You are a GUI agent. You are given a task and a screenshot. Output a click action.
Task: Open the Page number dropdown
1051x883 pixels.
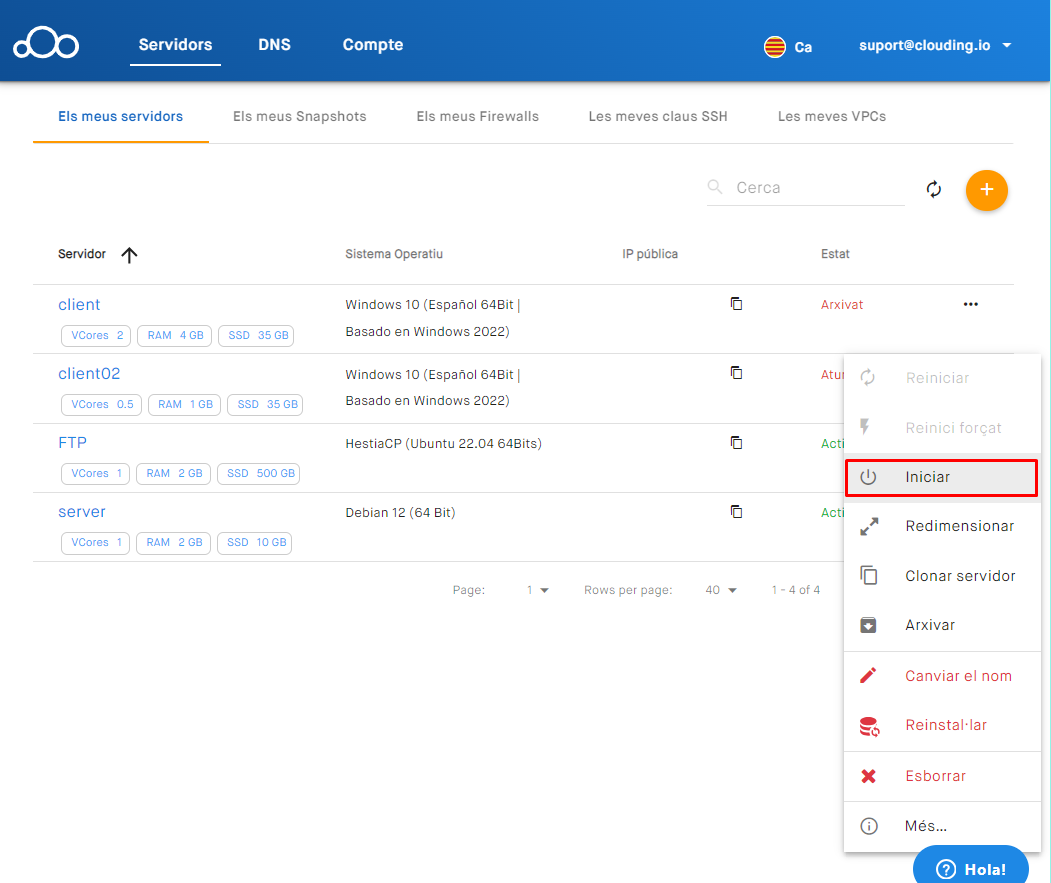538,590
